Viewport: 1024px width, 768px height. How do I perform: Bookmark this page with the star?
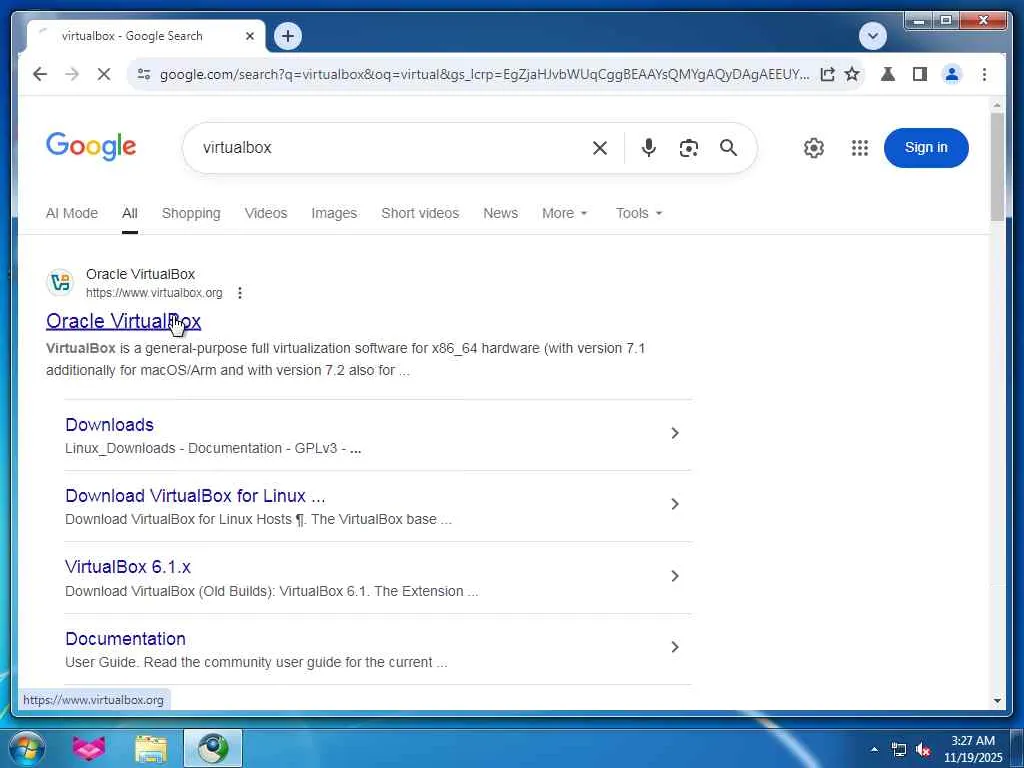click(852, 74)
